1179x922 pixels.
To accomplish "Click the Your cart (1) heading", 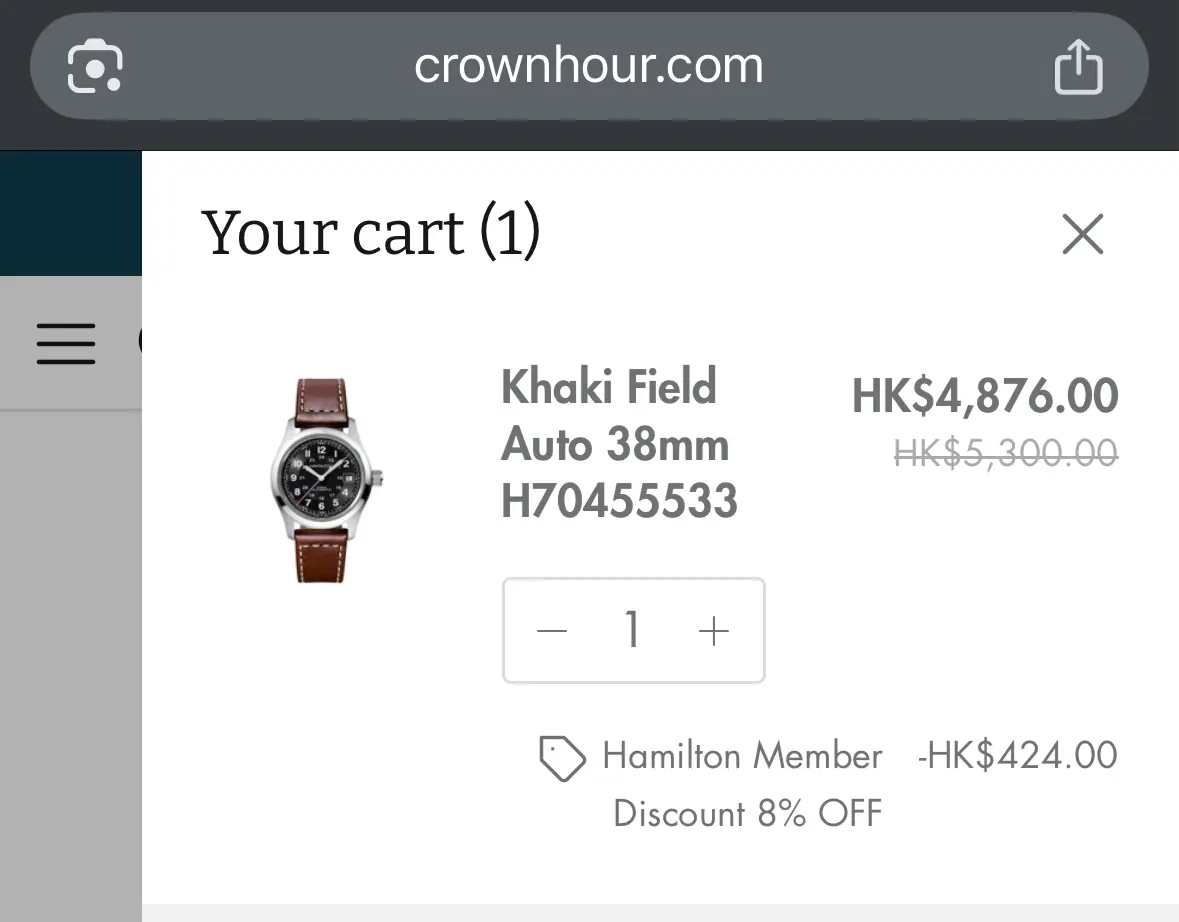I will pos(371,232).
